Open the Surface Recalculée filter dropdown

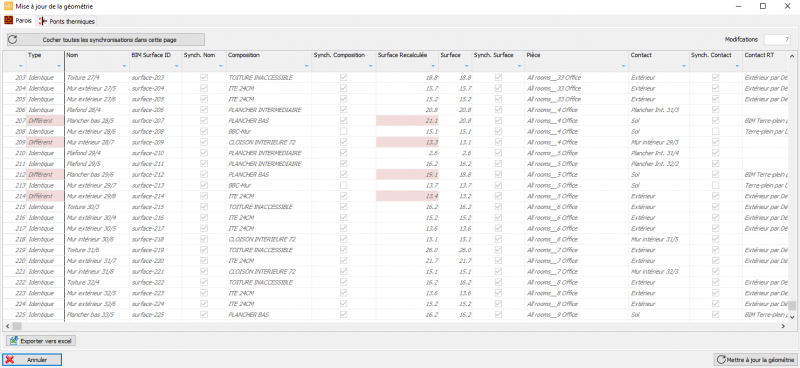coord(433,66)
